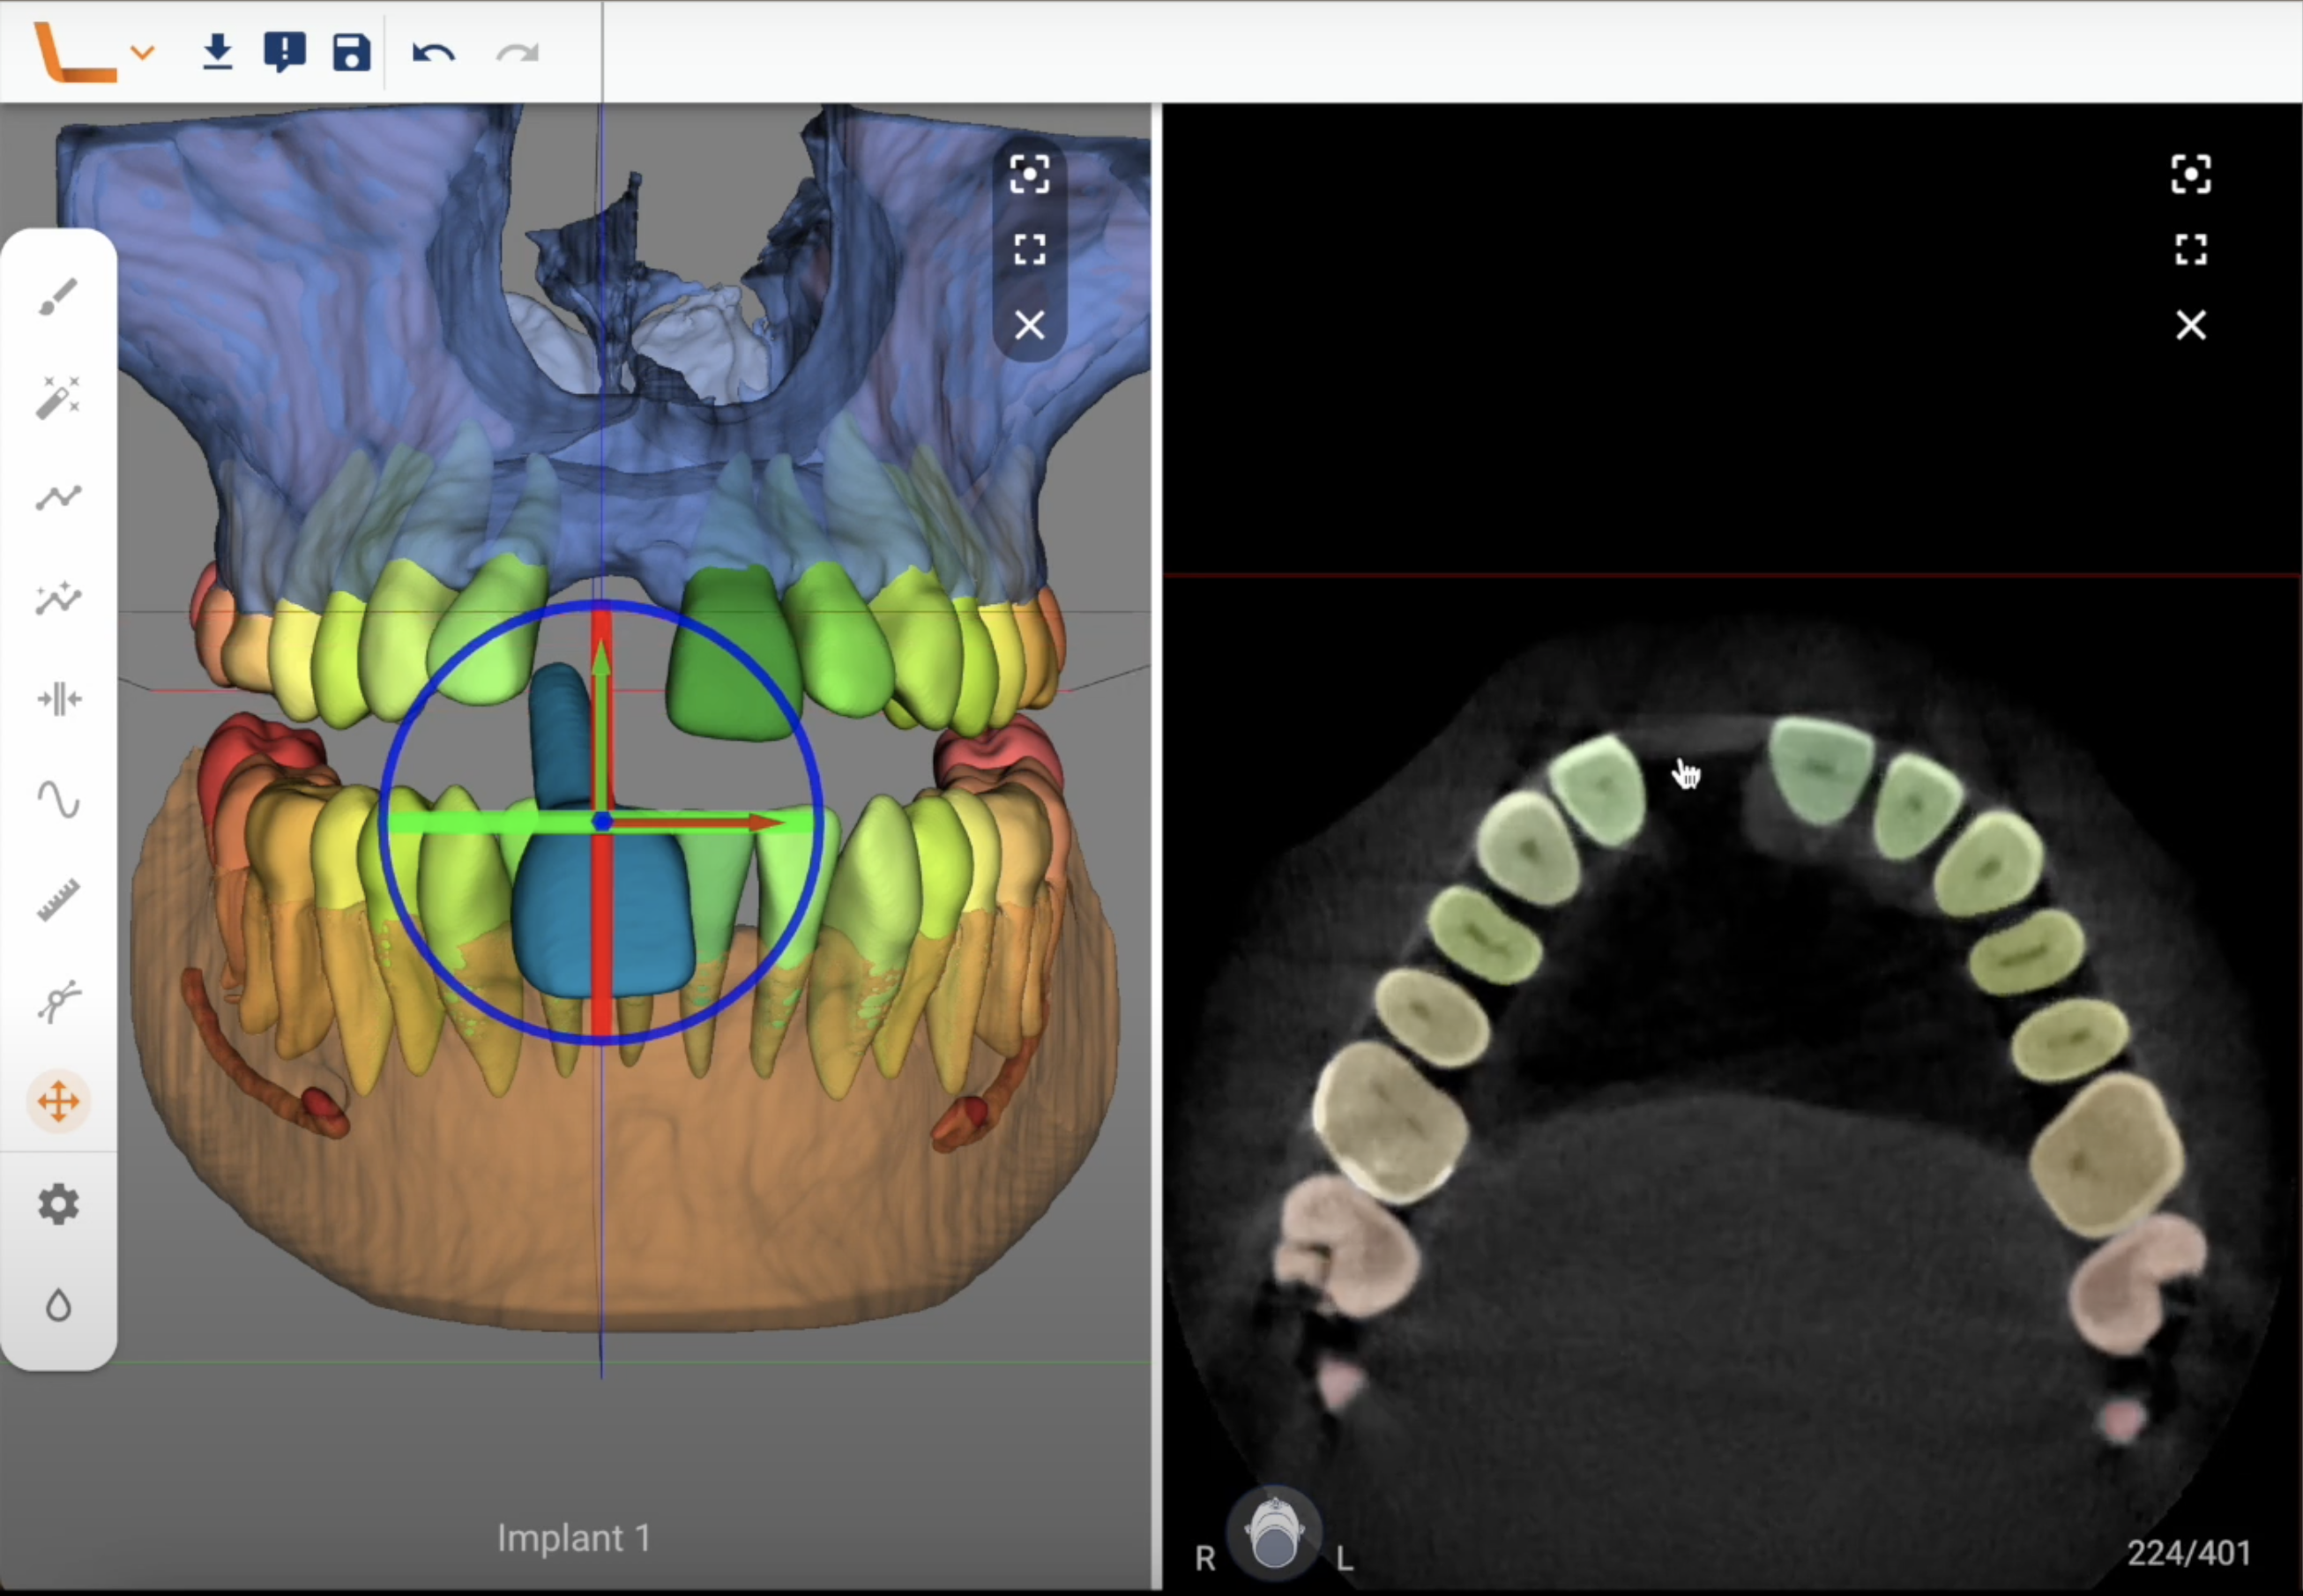The image size is (2303, 1596).
Task: Select the brush tool in left sidebar
Action: pyautogui.click(x=58, y=297)
